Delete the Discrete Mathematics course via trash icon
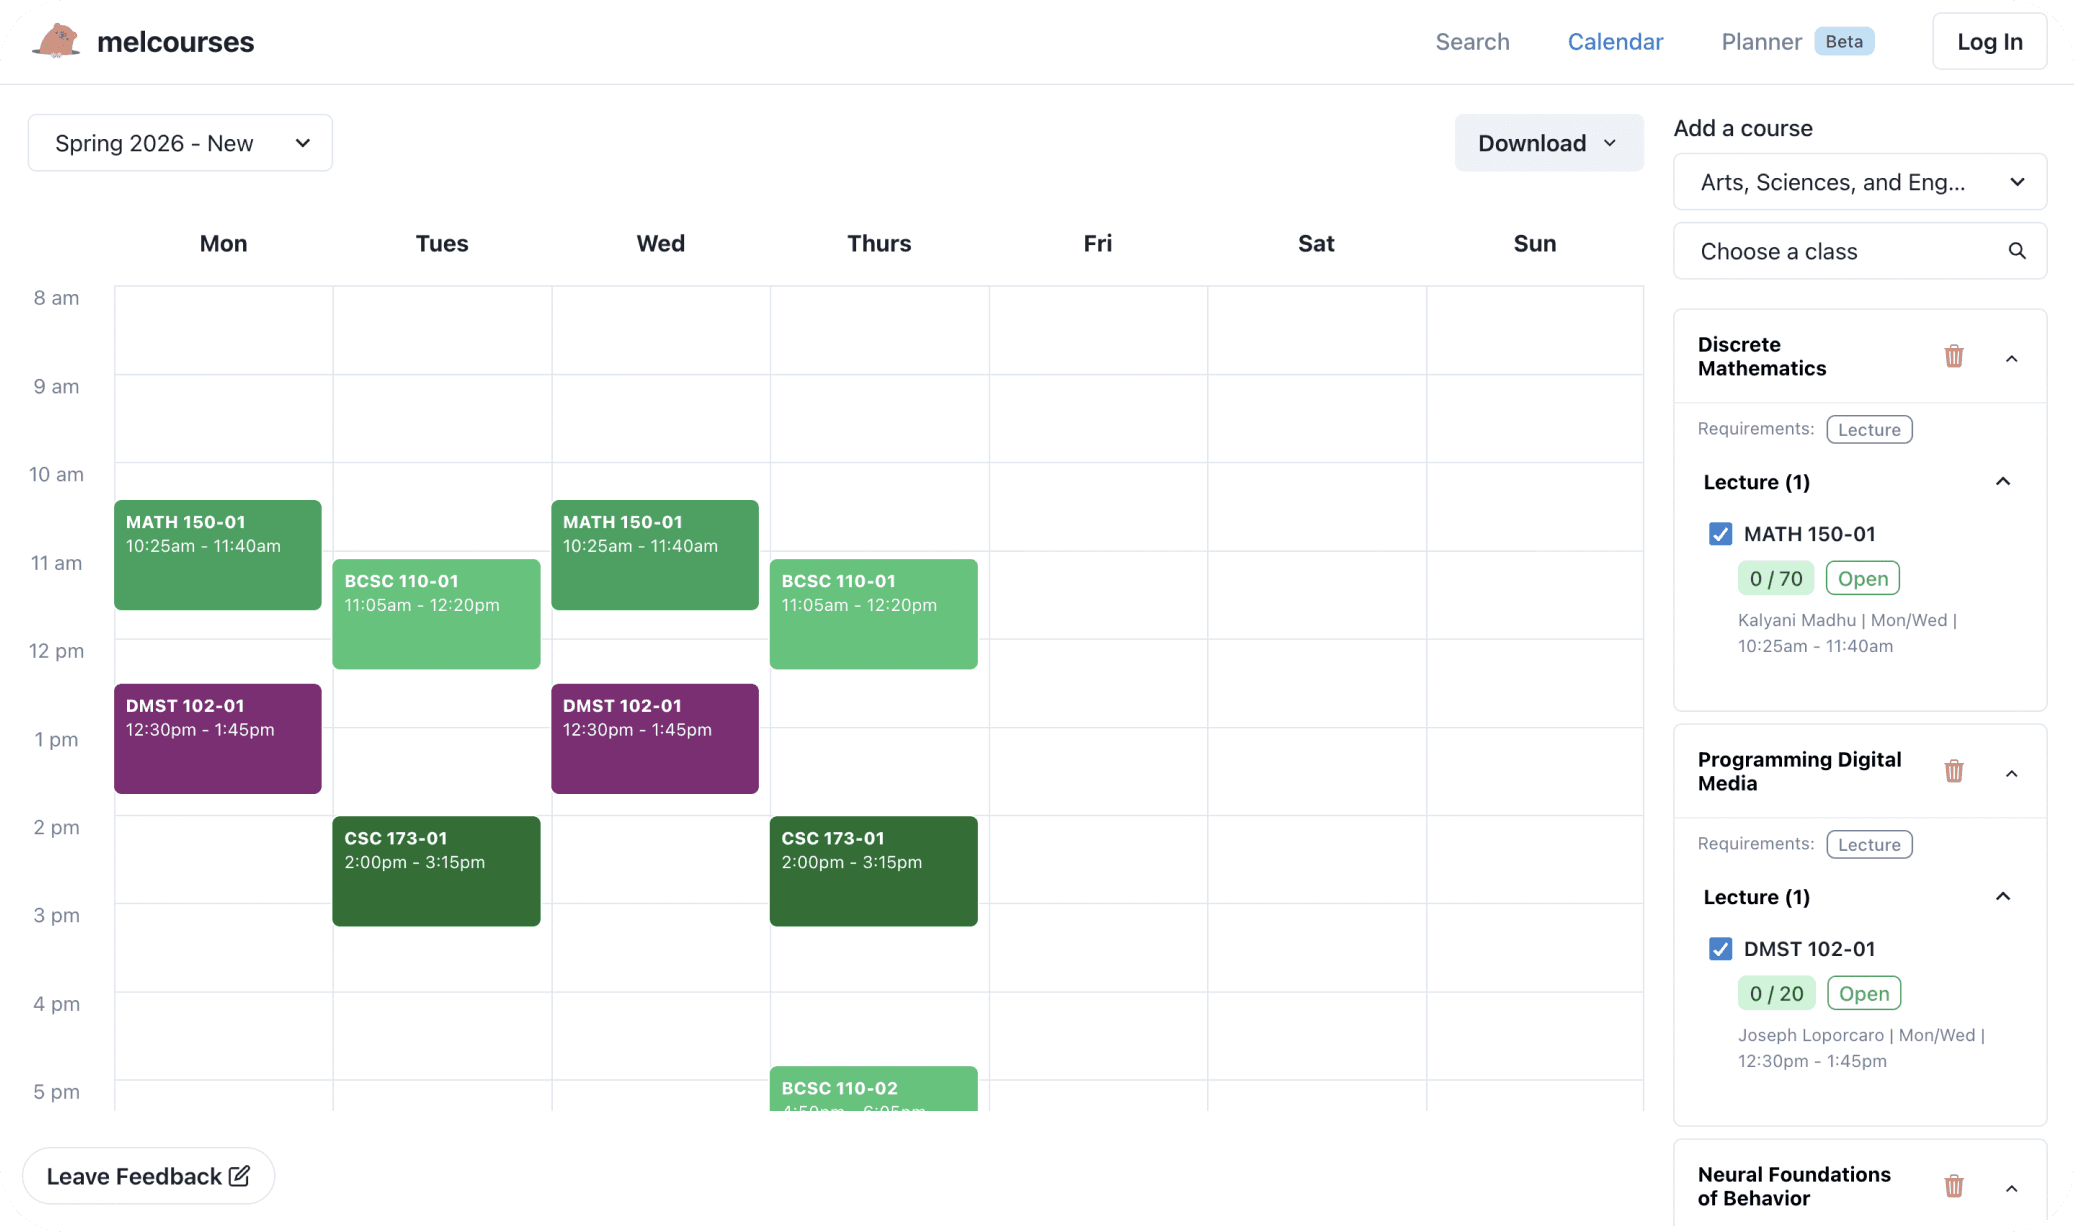The width and height of the screenshot is (2074, 1232). tap(1953, 357)
